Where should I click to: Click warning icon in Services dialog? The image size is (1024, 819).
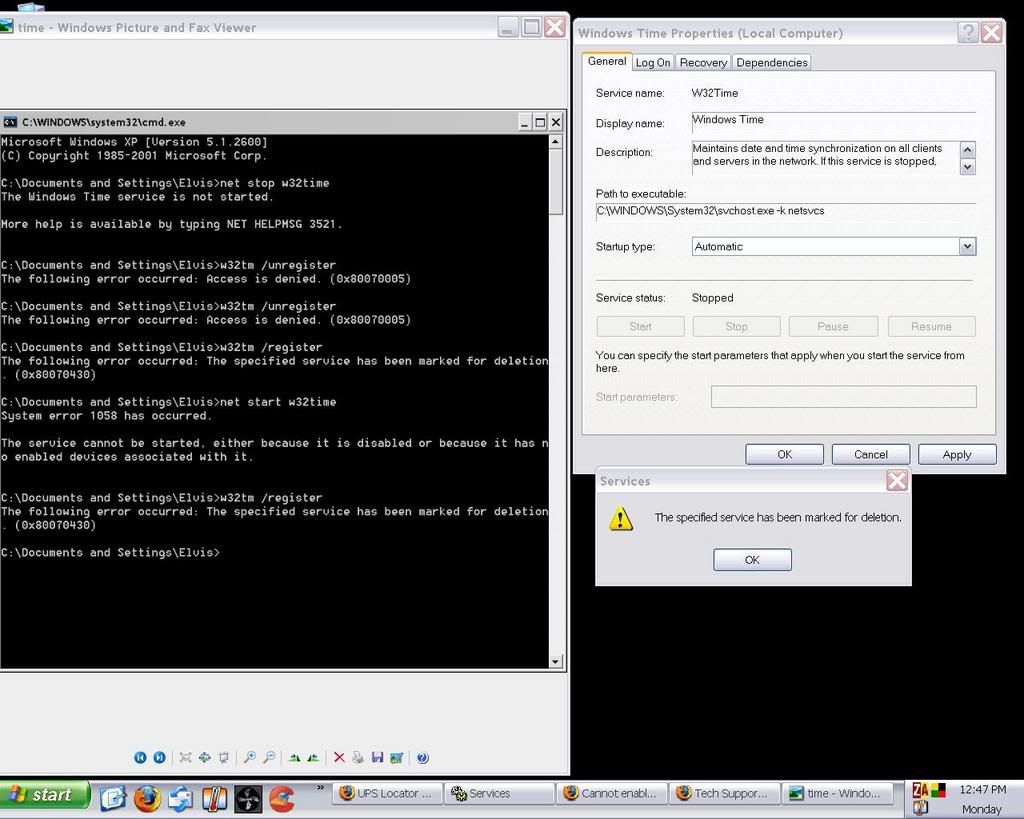[x=620, y=519]
